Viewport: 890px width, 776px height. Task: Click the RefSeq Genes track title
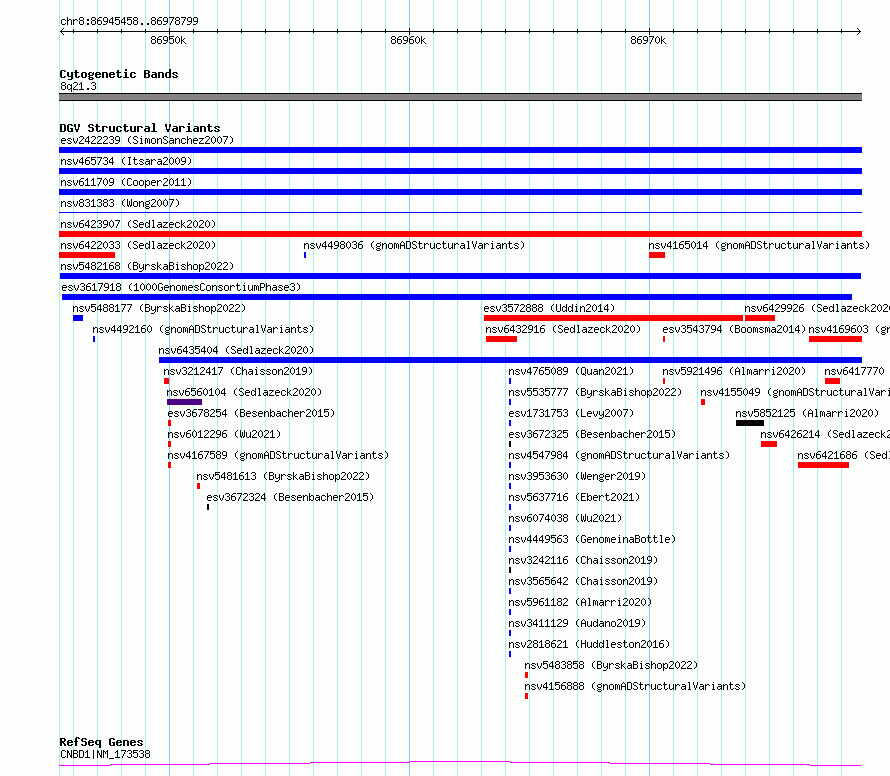[x=101, y=743]
